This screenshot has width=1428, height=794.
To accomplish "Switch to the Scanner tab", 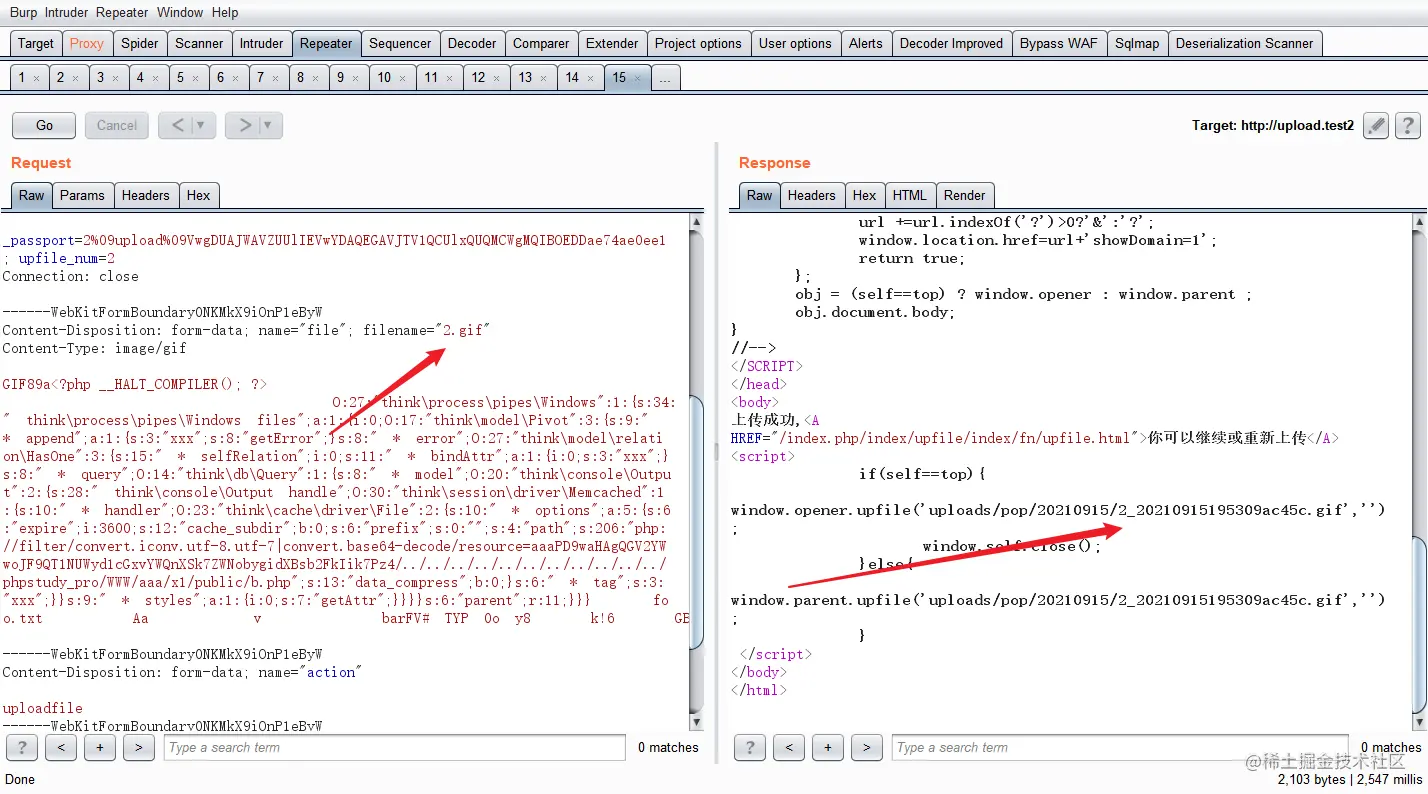I will [x=199, y=43].
